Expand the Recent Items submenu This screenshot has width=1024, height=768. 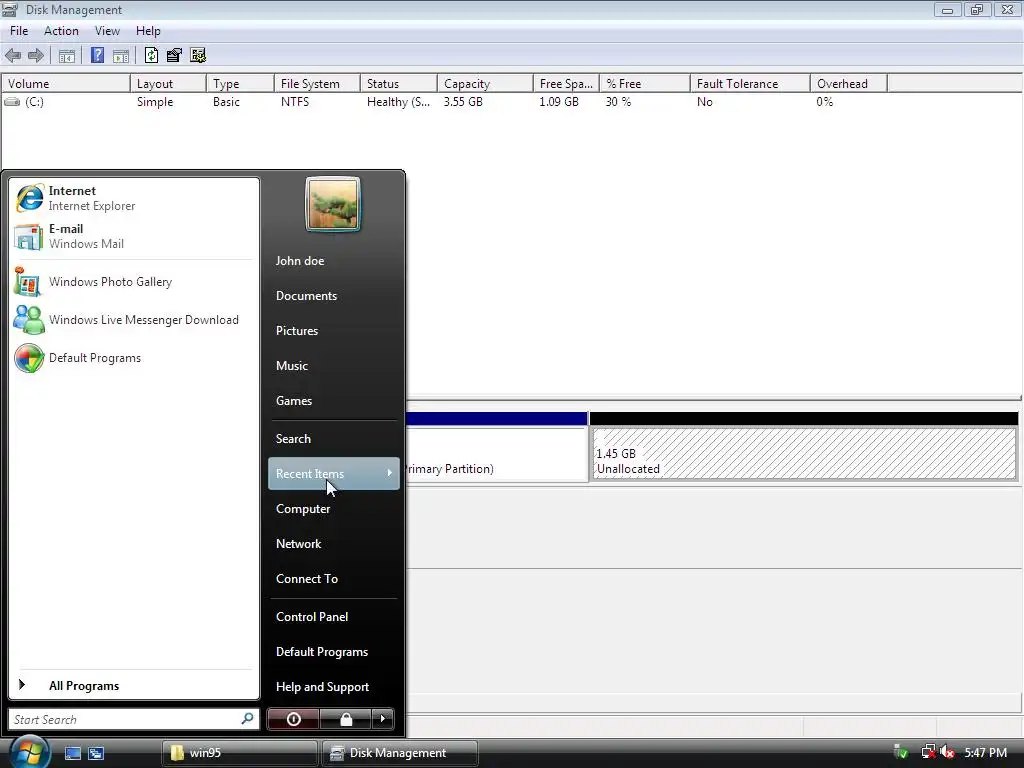(x=334, y=473)
